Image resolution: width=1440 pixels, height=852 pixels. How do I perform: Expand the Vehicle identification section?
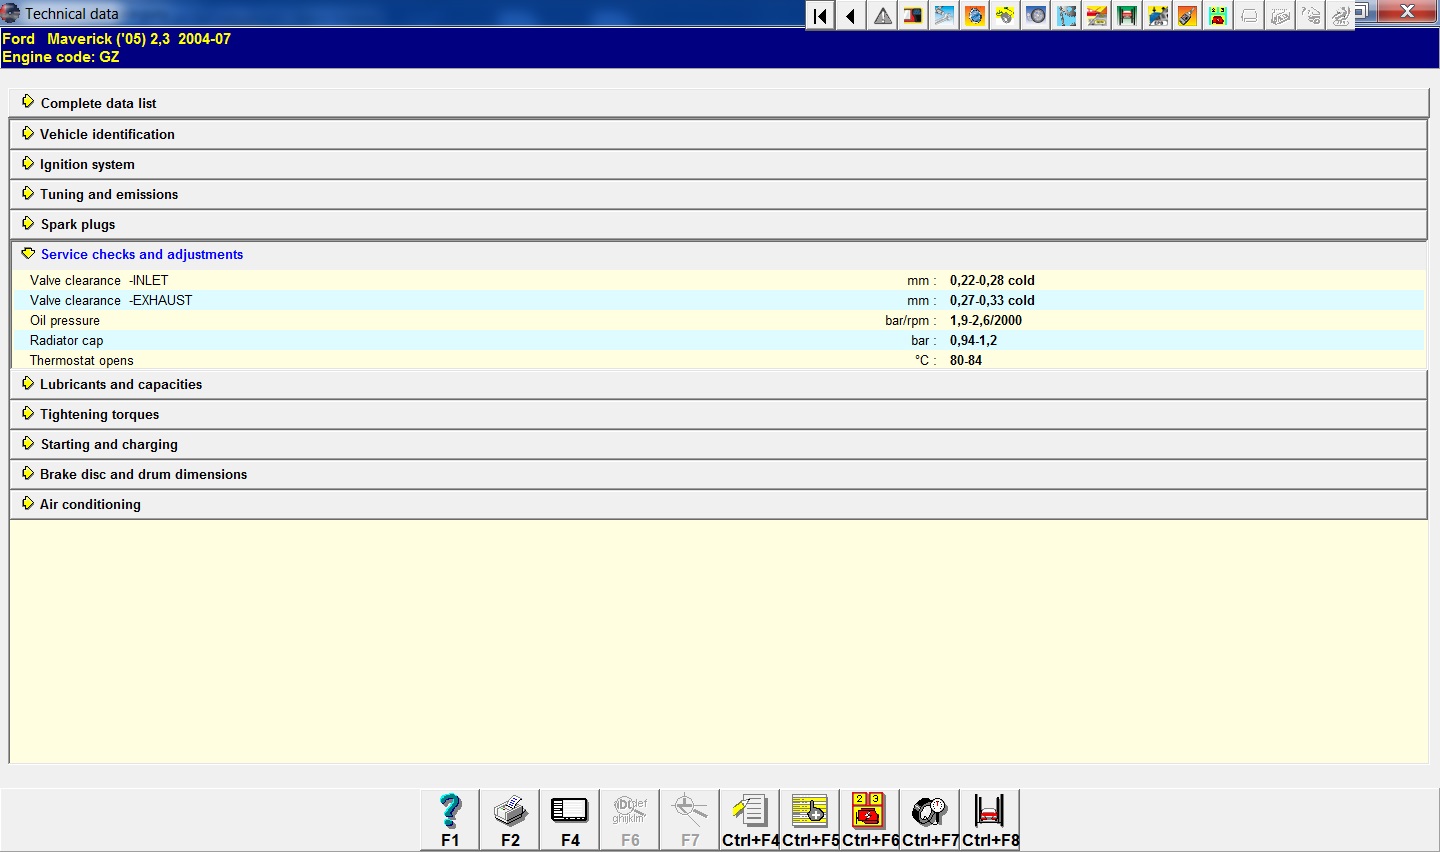coord(107,134)
